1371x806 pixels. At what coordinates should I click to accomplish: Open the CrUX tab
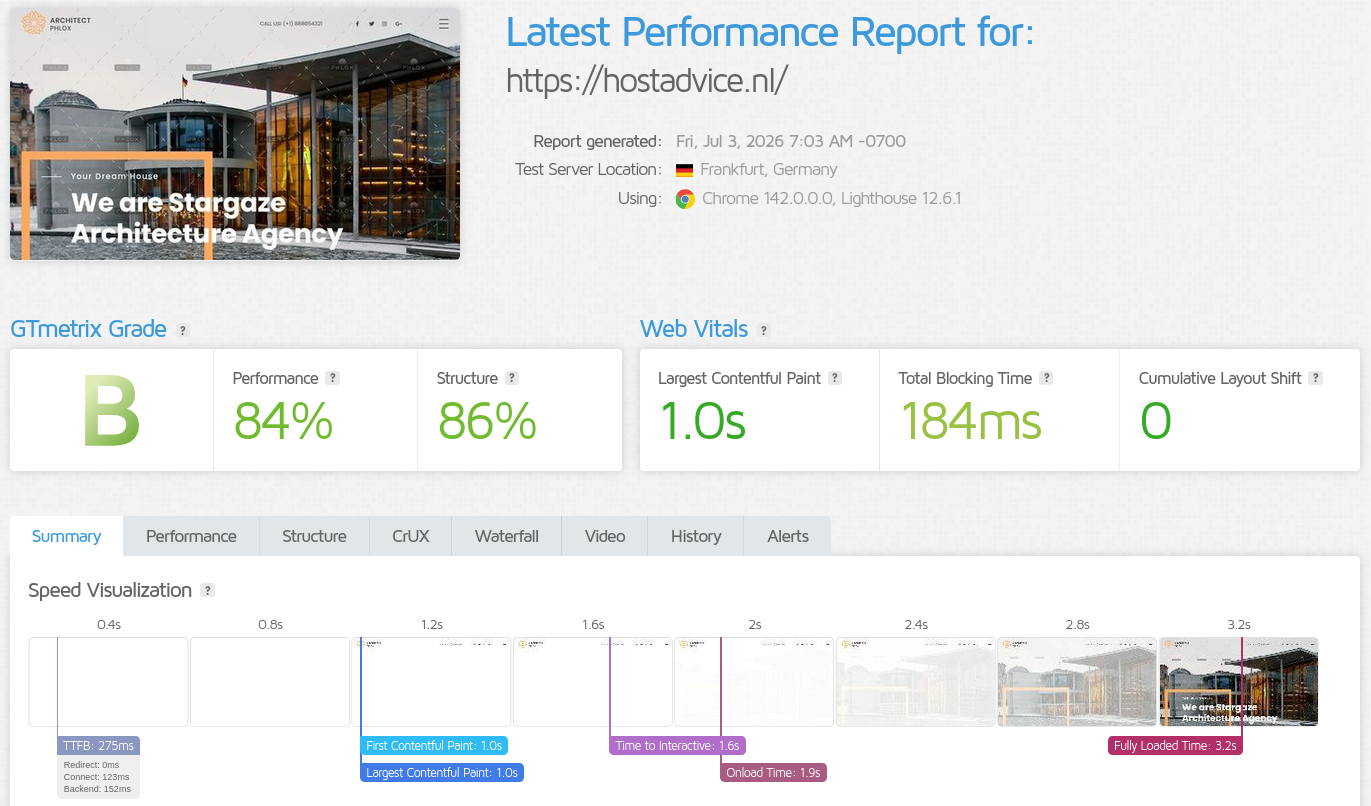coord(411,536)
